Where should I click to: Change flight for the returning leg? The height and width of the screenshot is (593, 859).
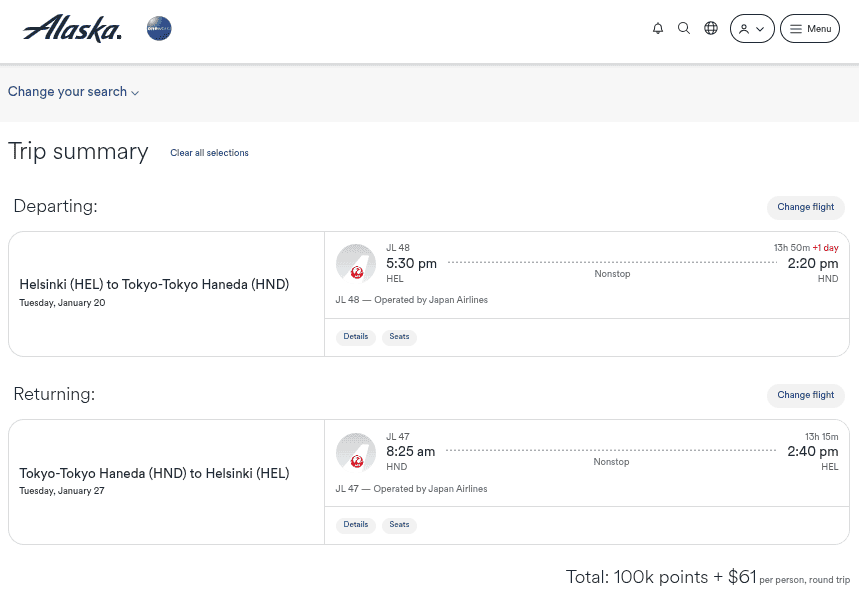pyautogui.click(x=805, y=395)
